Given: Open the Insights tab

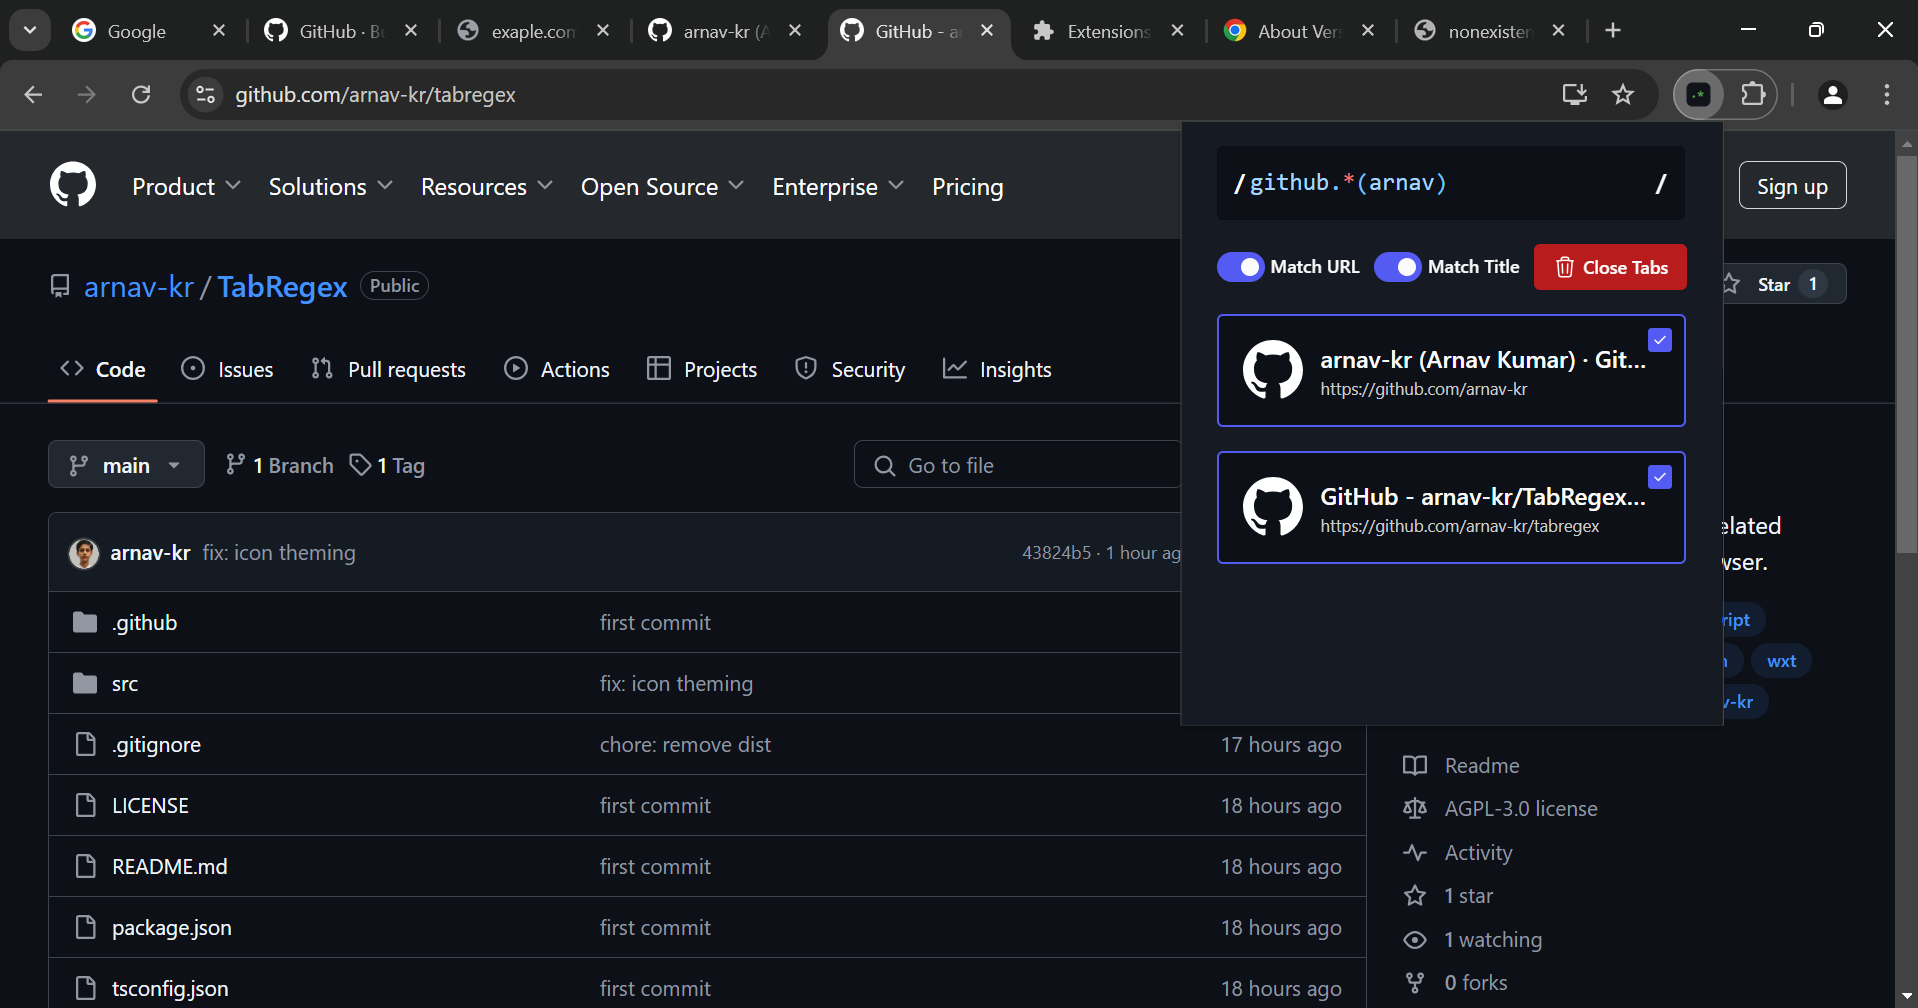Looking at the screenshot, I should pos(997,369).
